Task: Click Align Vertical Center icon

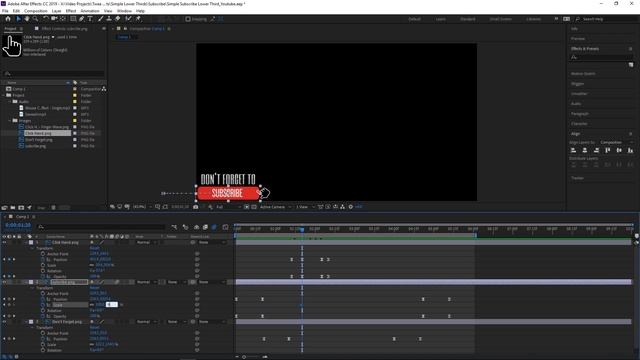Action: 619,150
